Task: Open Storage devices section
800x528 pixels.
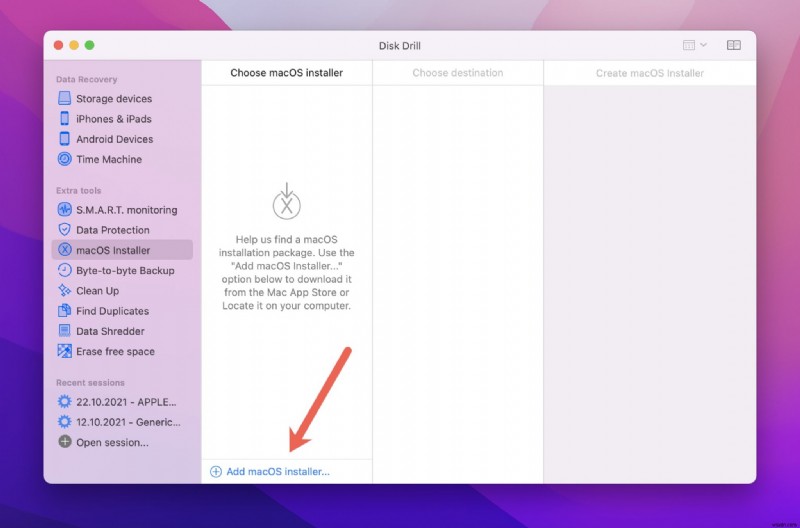Action: (x=114, y=98)
